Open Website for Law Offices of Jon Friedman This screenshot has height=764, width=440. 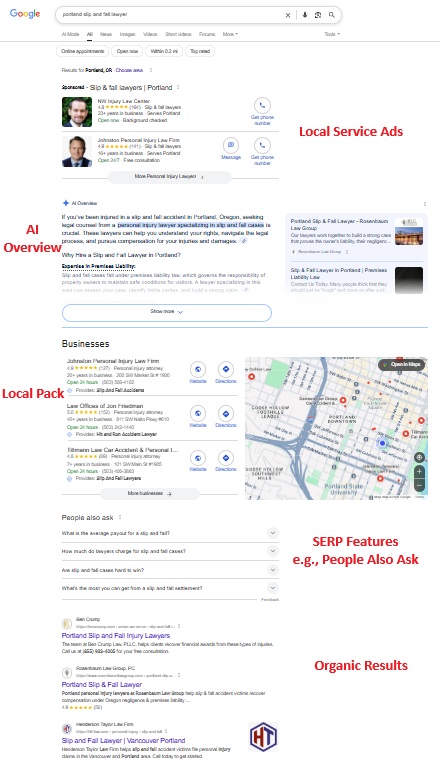pos(198,417)
